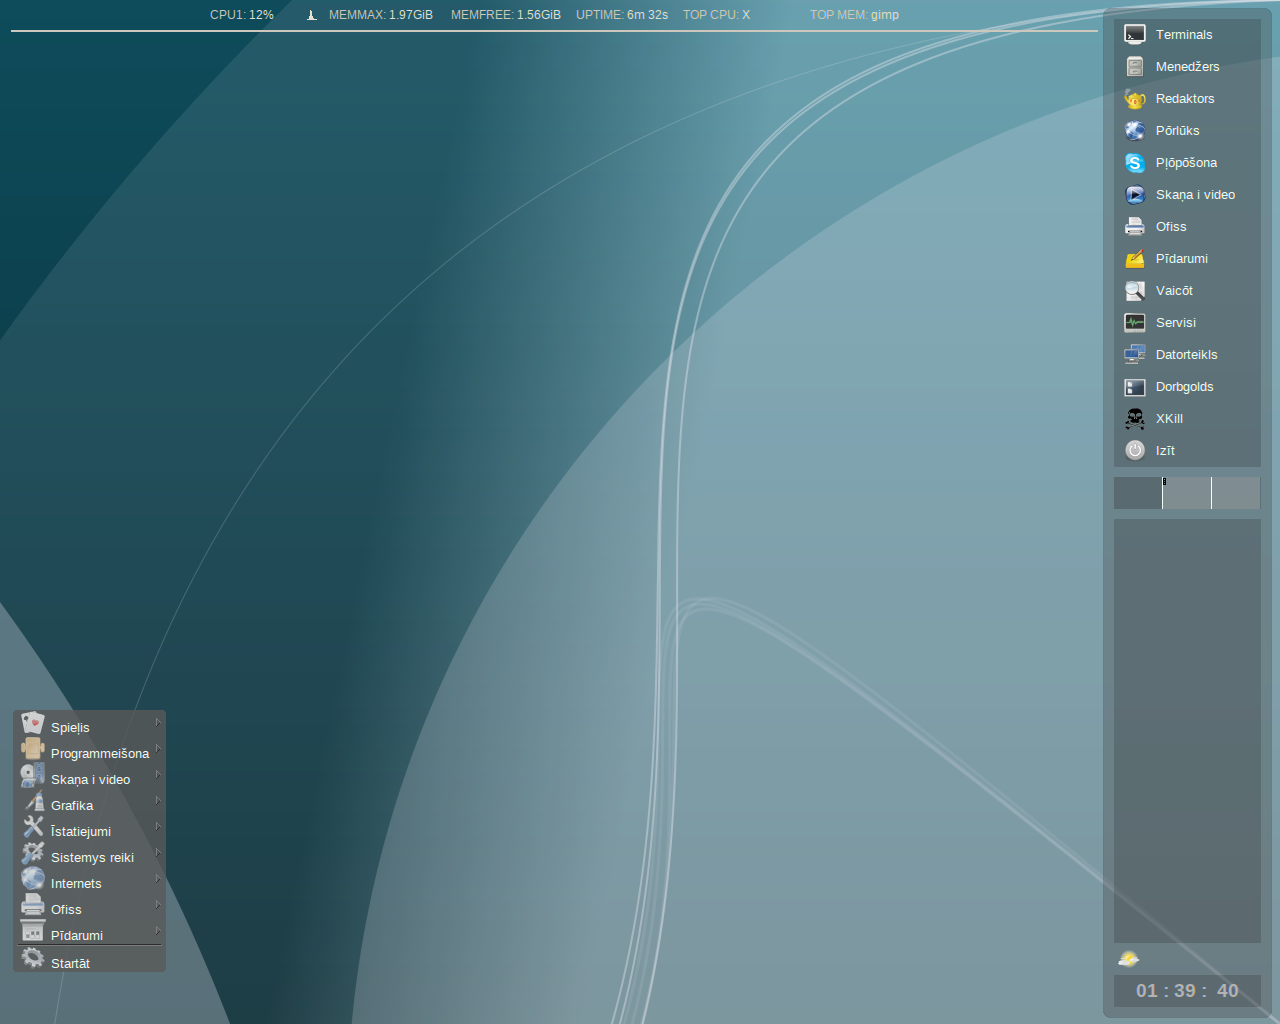
Task: Open the Menedžers file manager icon
Action: [1135, 67]
